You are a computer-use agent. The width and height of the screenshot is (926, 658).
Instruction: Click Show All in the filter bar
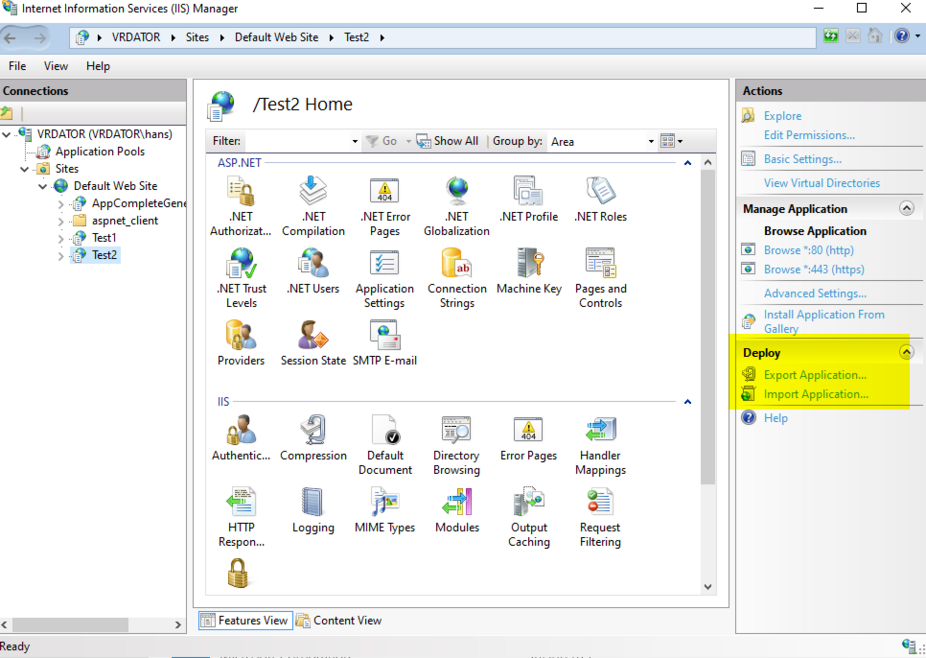pyautogui.click(x=448, y=141)
